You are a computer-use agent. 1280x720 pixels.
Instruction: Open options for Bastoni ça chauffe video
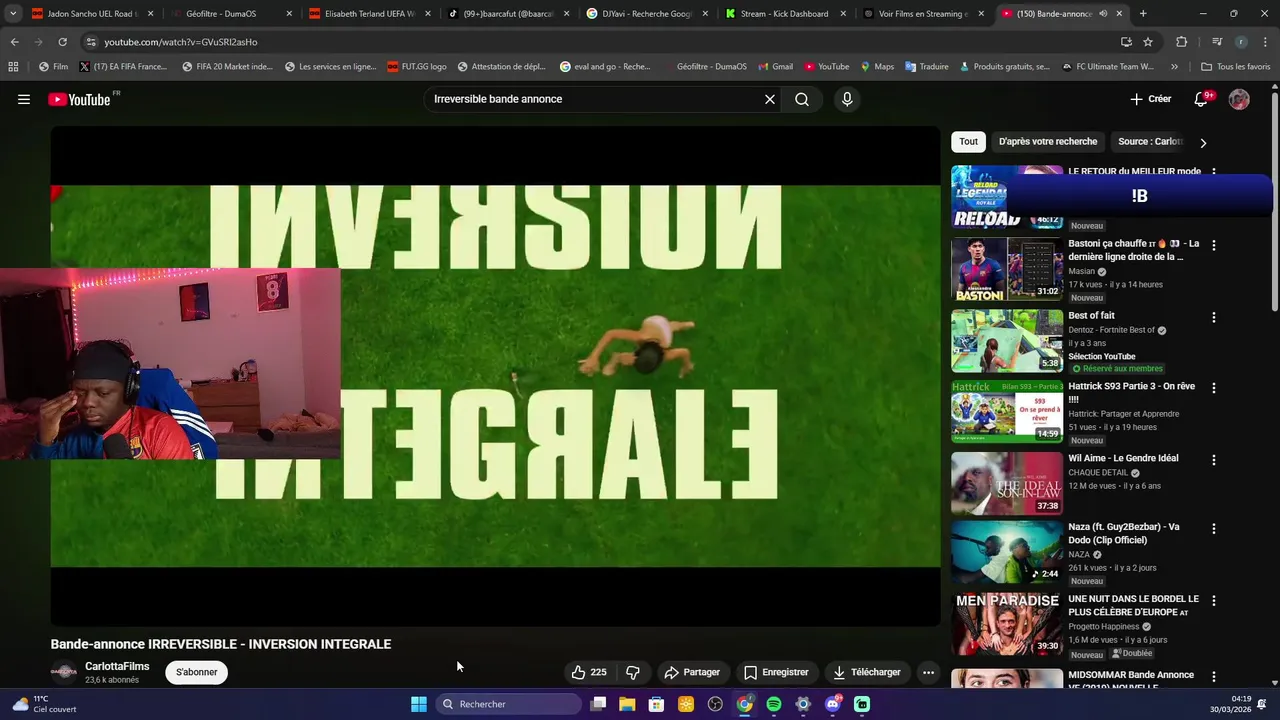coord(1214,245)
